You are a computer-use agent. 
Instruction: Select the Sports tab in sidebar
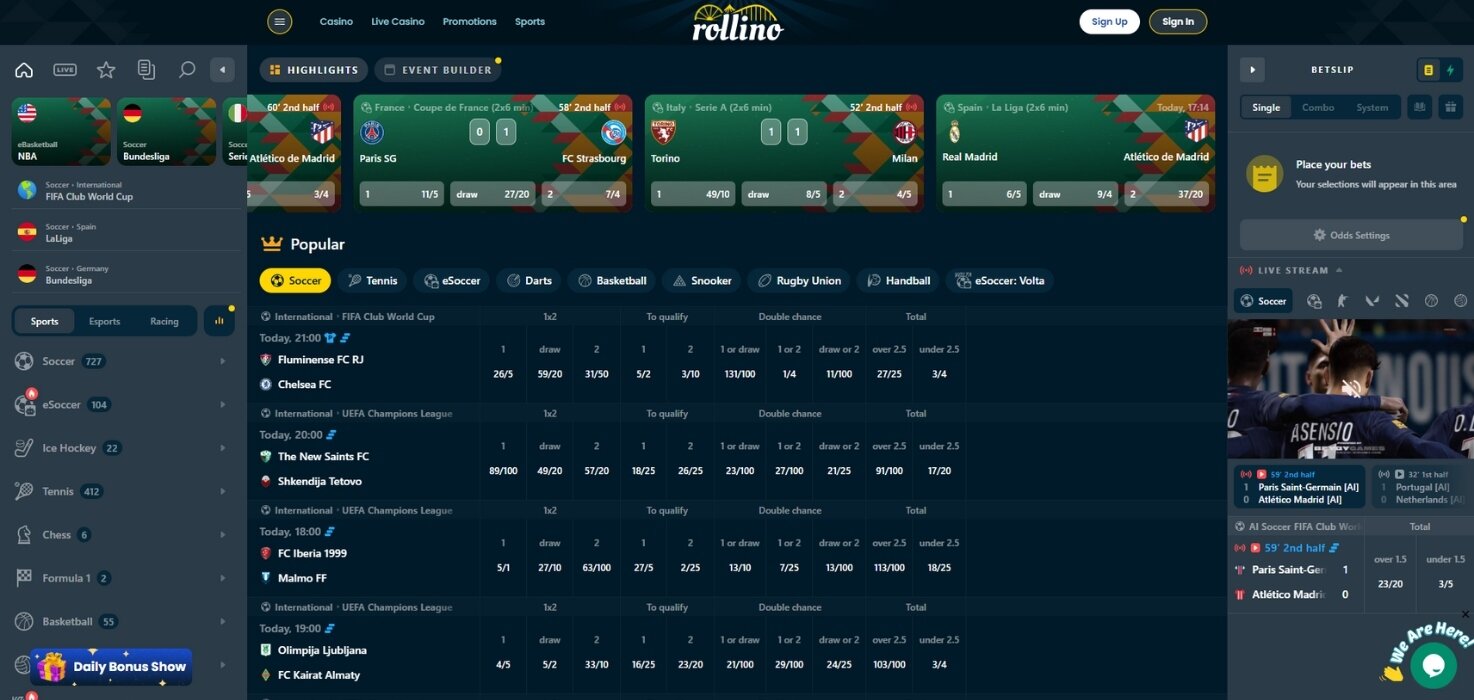[x=45, y=321]
